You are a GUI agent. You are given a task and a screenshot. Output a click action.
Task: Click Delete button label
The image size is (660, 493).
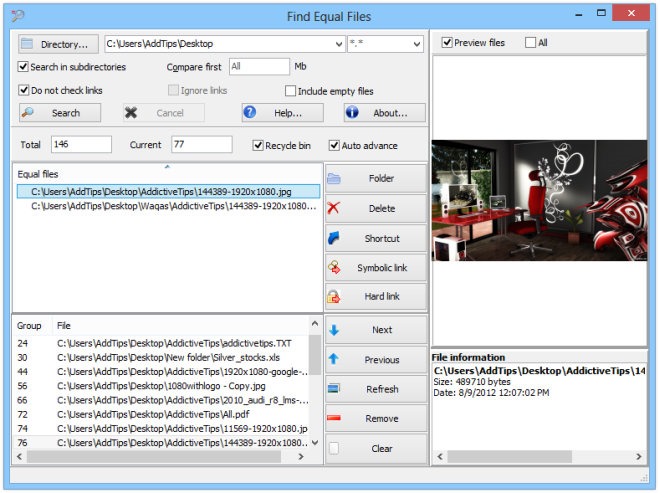pos(382,208)
